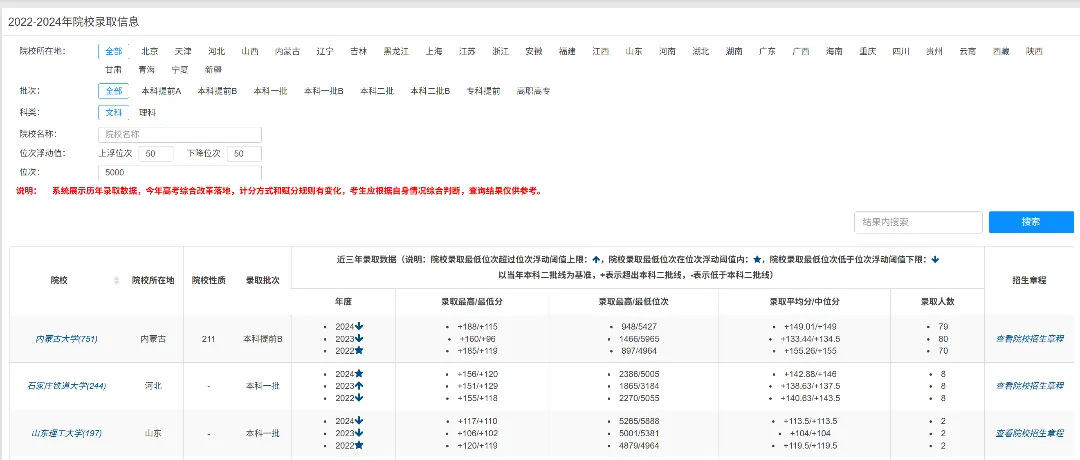Click the 2022-2024年院校录取信息 page title
Screen dimensions: 1080x460
pyautogui.click(x=74, y=22)
